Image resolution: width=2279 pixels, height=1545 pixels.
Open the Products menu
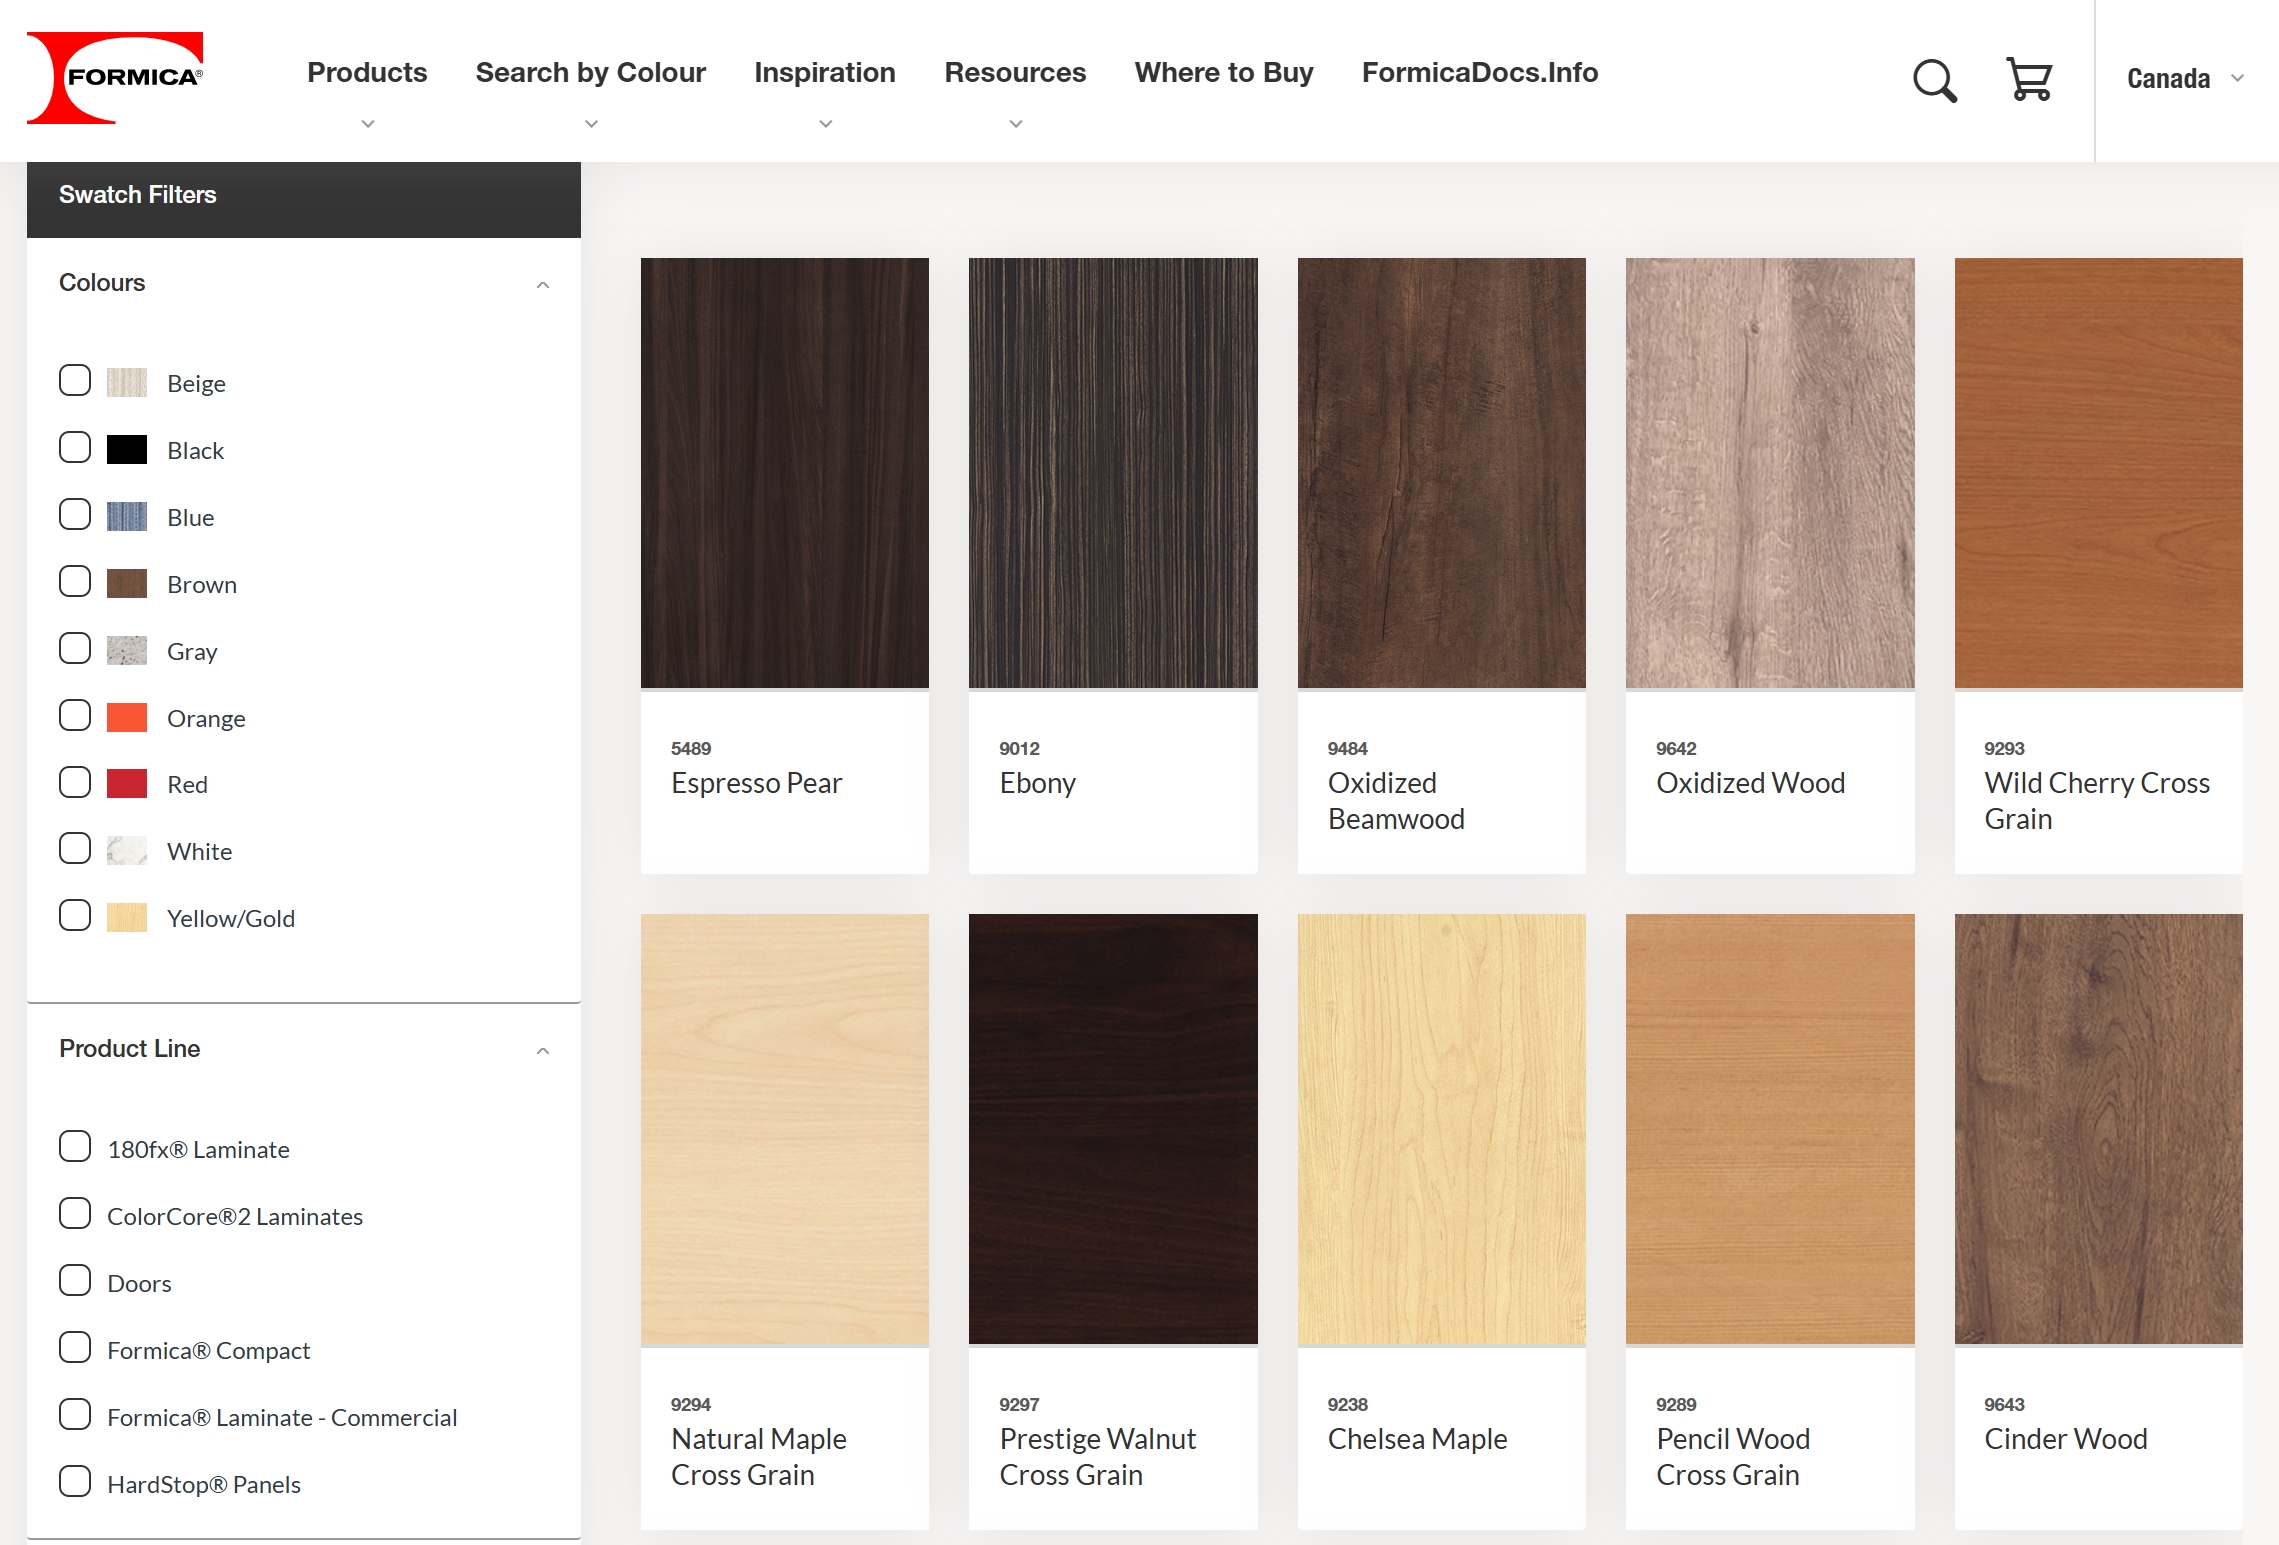(x=367, y=73)
